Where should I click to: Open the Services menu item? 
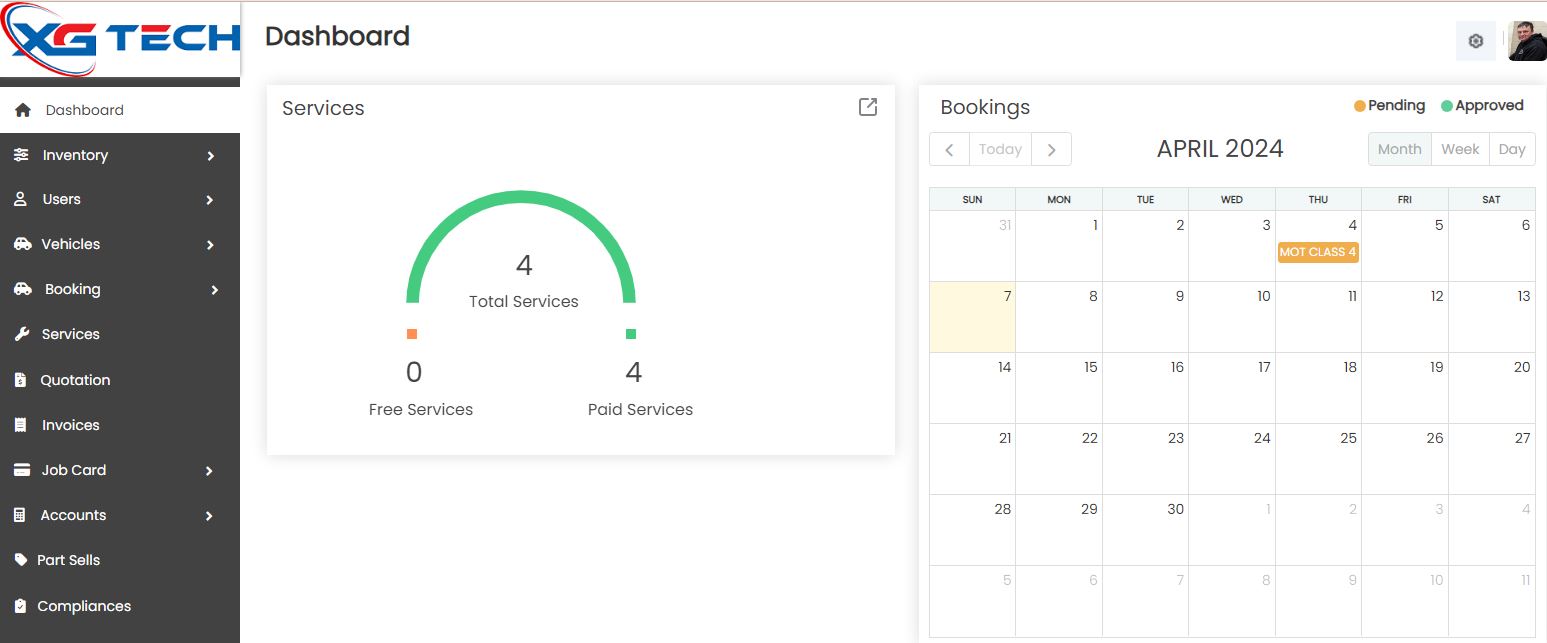[120, 334]
